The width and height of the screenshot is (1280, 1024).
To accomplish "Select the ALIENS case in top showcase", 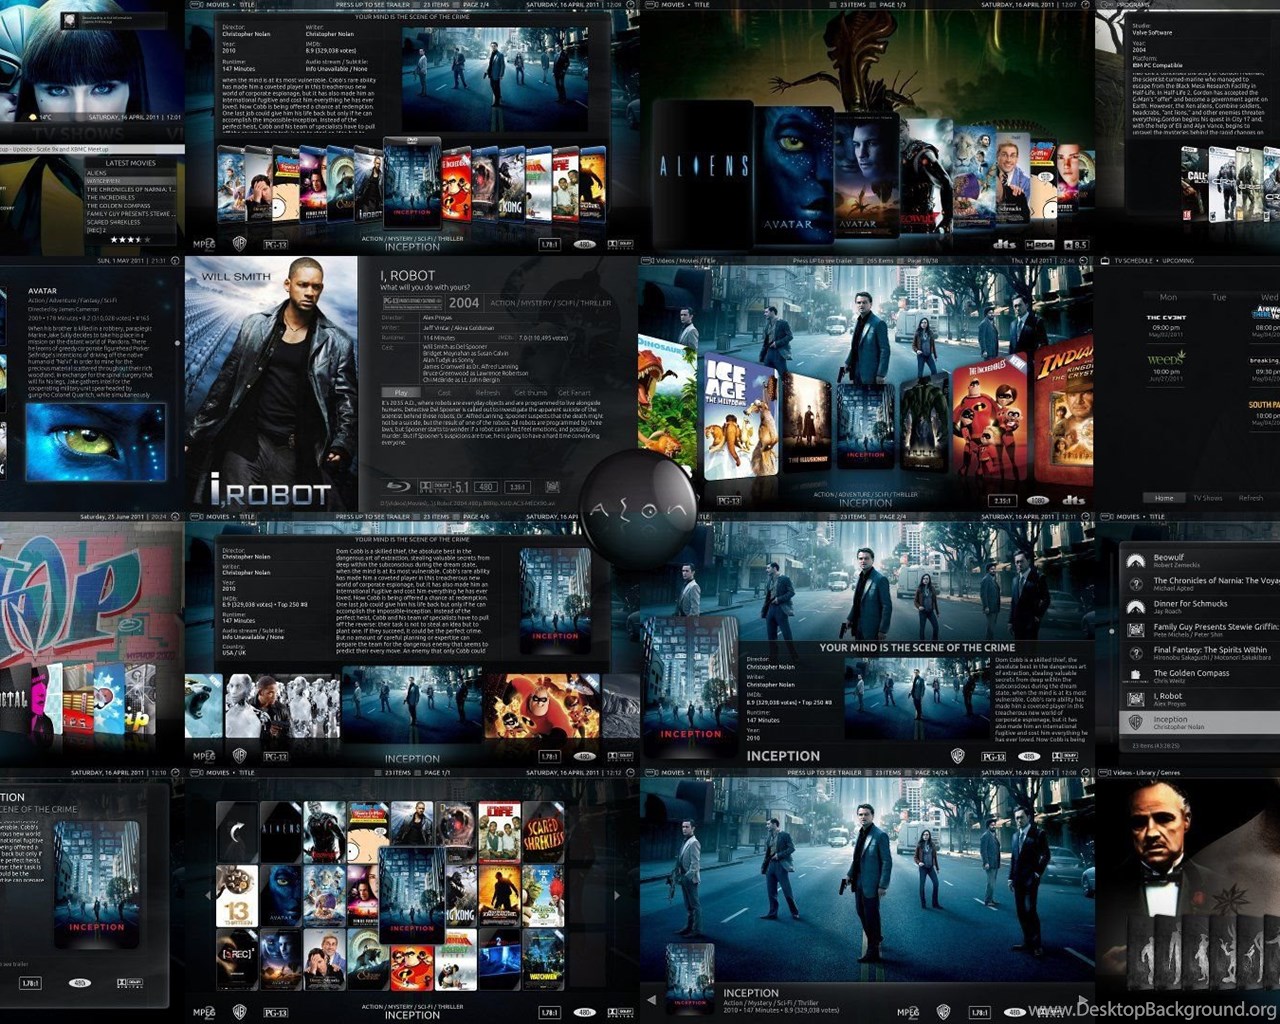I will click(704, 172).
